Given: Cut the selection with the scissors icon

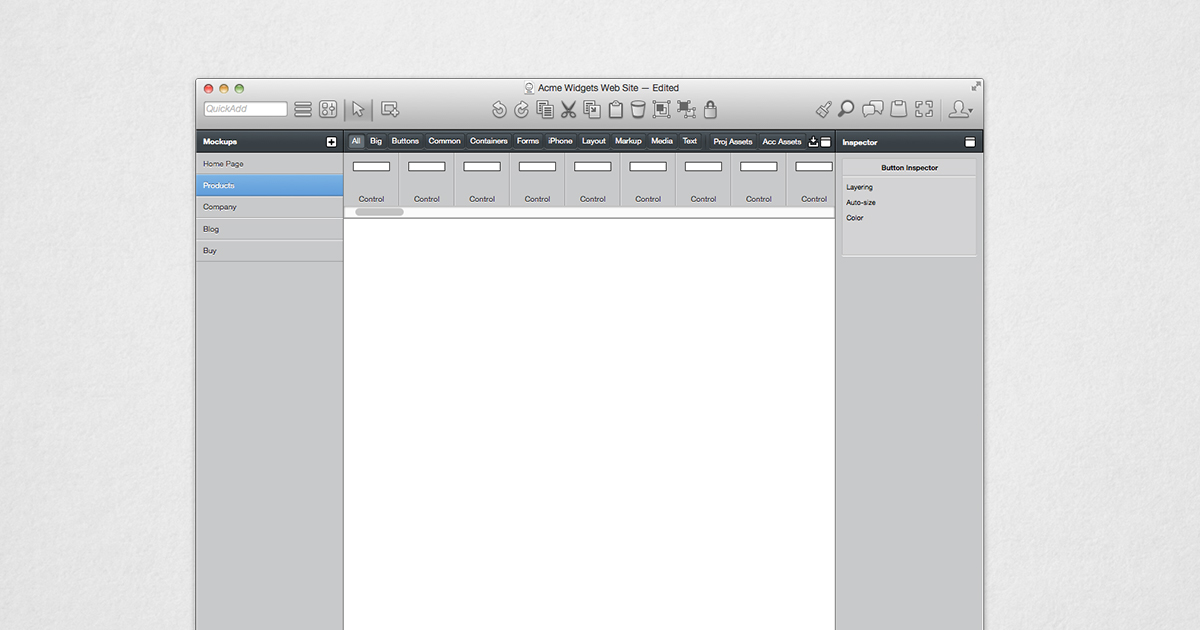Looking at the screenshot, I should coord(568,110).
